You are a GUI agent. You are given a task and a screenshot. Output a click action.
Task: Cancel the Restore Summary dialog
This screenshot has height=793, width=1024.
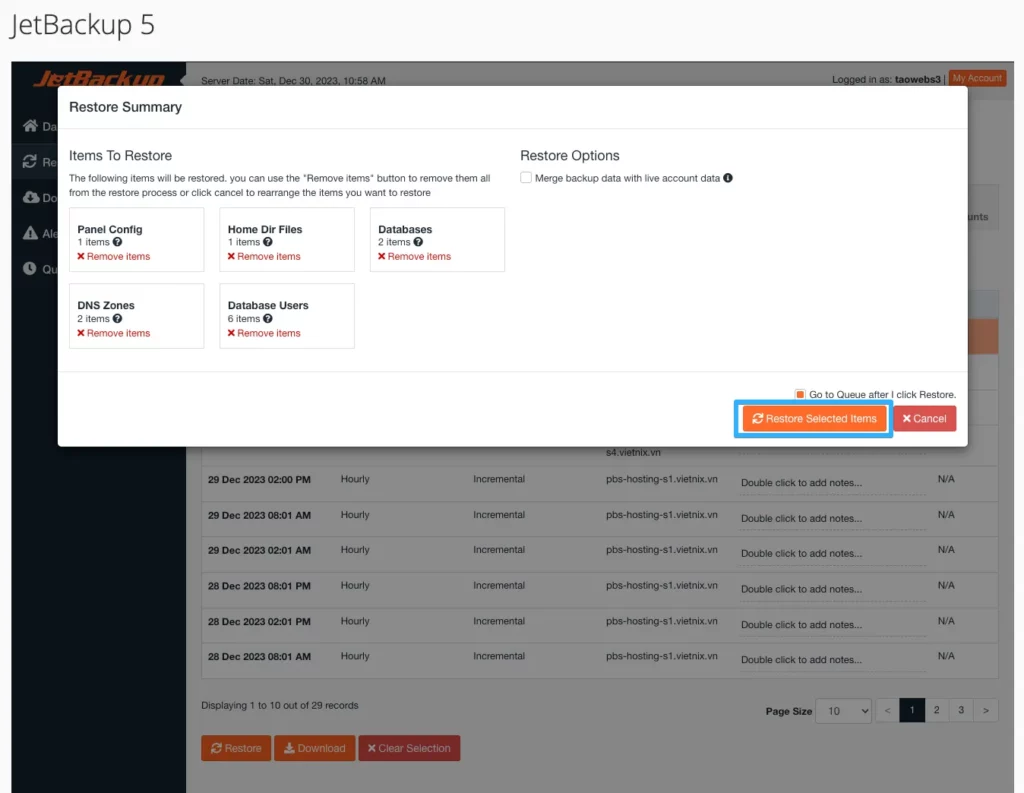click(x=924, y=419)
